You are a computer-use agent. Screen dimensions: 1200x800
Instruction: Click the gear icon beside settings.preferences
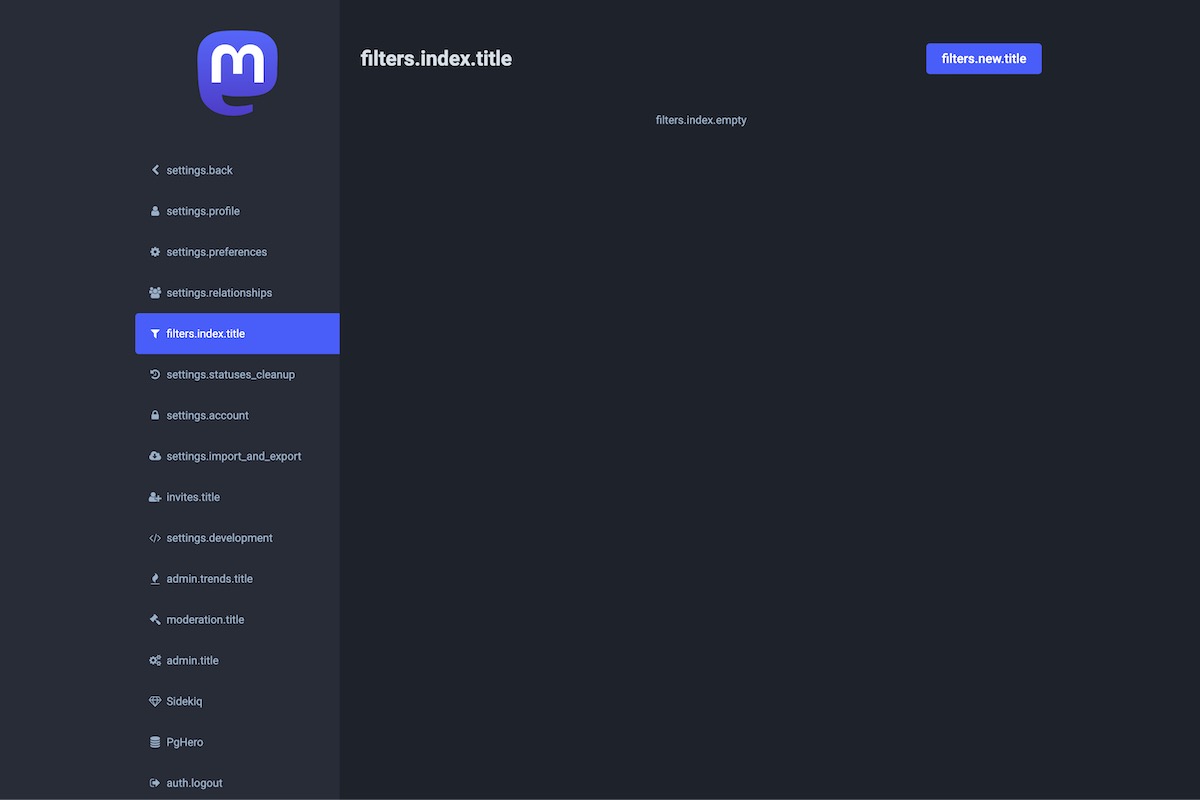(155, 252)
